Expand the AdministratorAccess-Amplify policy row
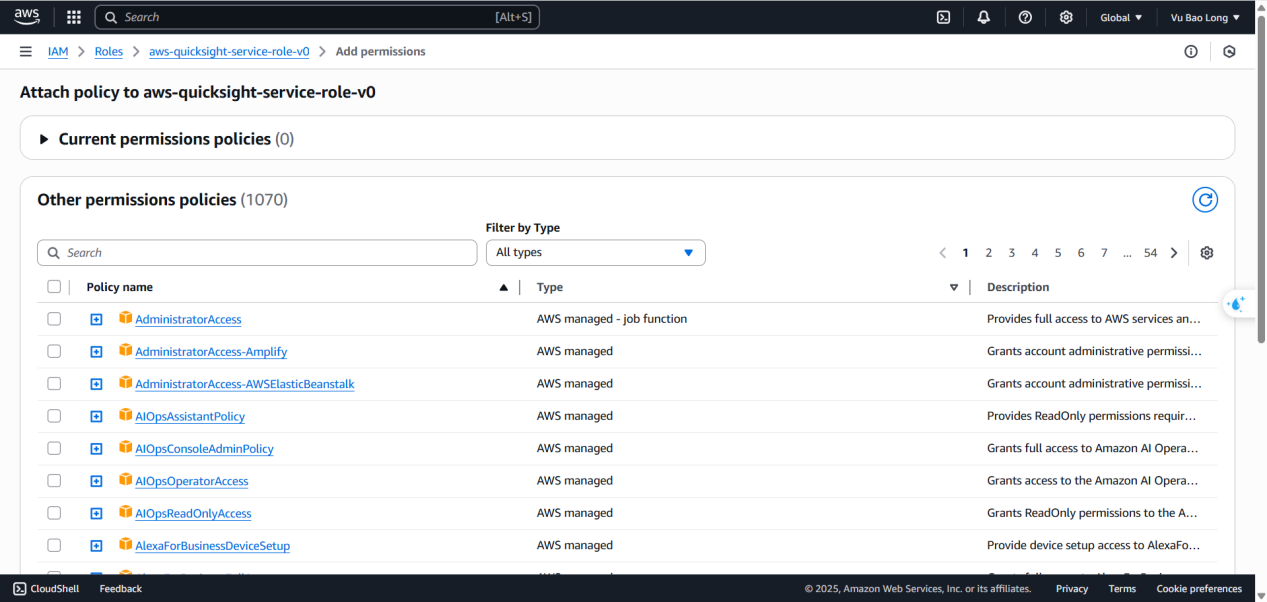 coord(96,352)
